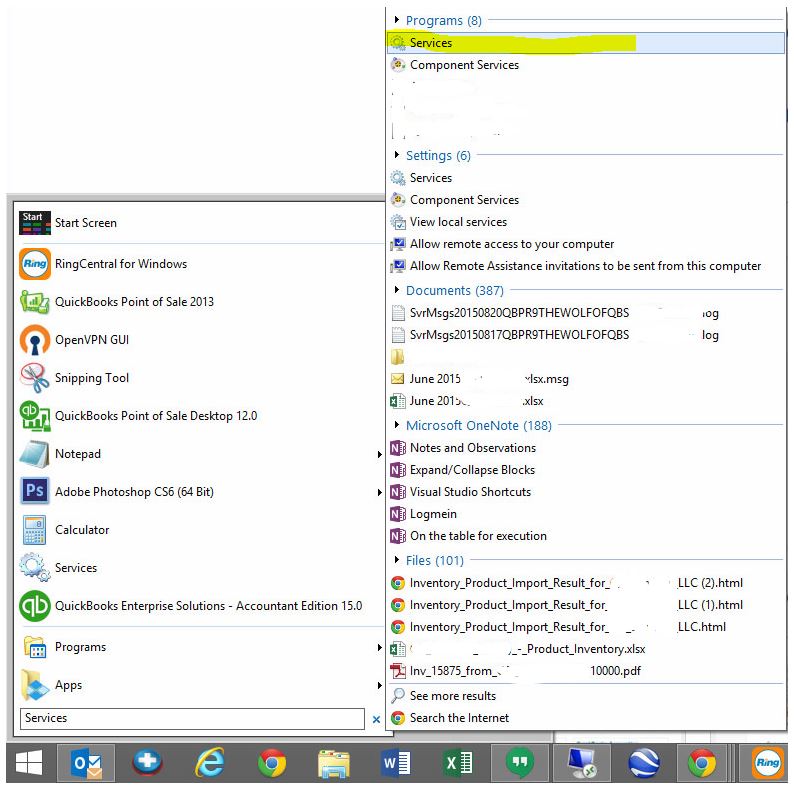Open Start Screen entry
Viewport: 794px width, 787px height.
(202, 223)
